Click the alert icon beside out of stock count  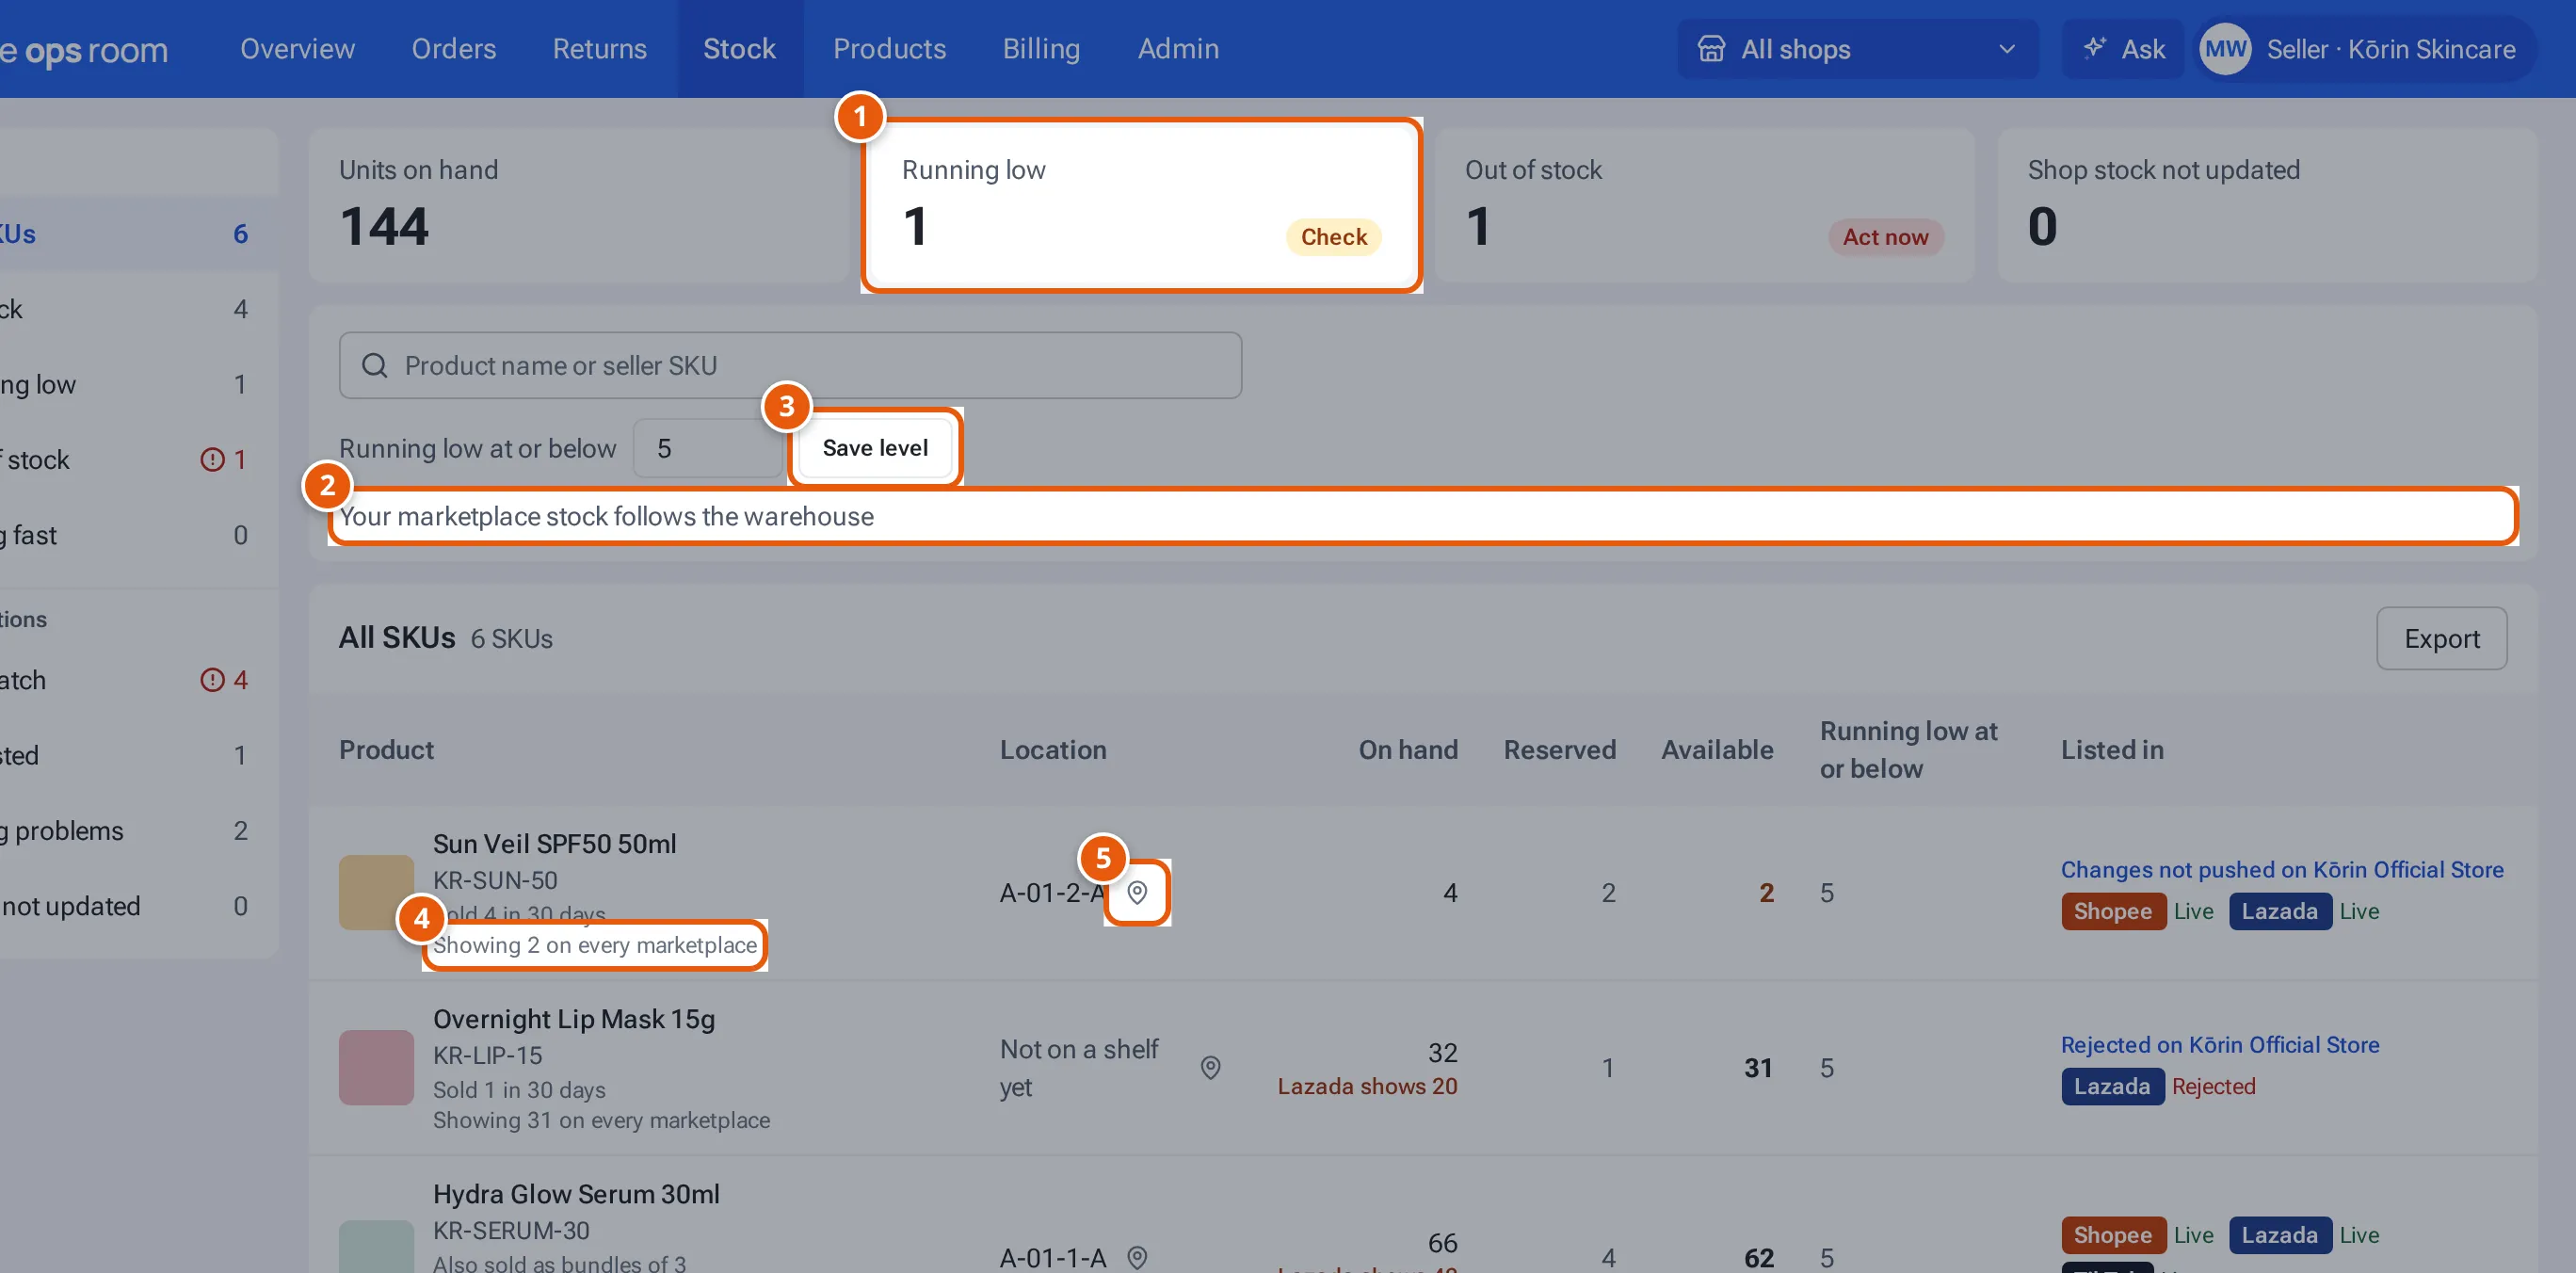(x=212, y=460)
